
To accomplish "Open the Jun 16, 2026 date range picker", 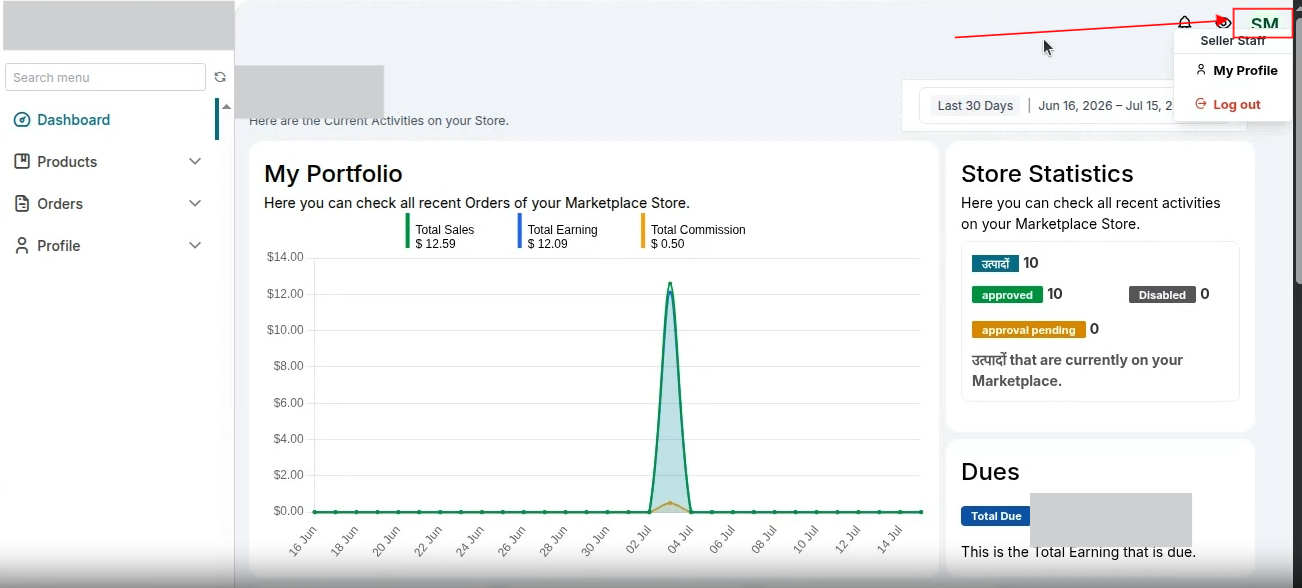I will 1106,106.
